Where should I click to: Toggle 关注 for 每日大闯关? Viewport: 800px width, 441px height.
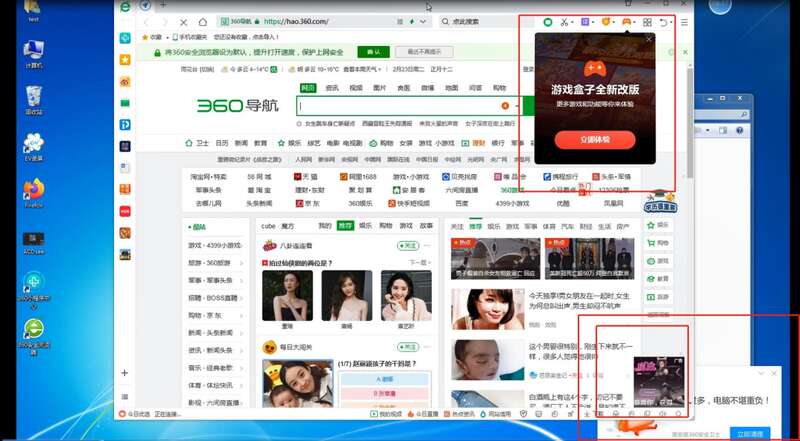tap(408, 347)
